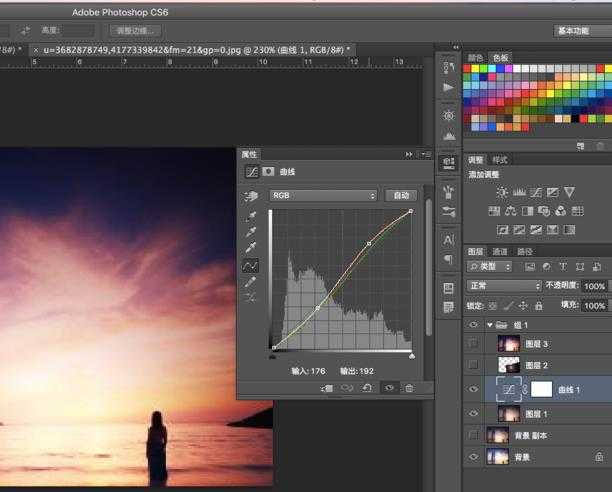
Task: Switch to the 通道 (Channels) tab
Action: [500, 252]
